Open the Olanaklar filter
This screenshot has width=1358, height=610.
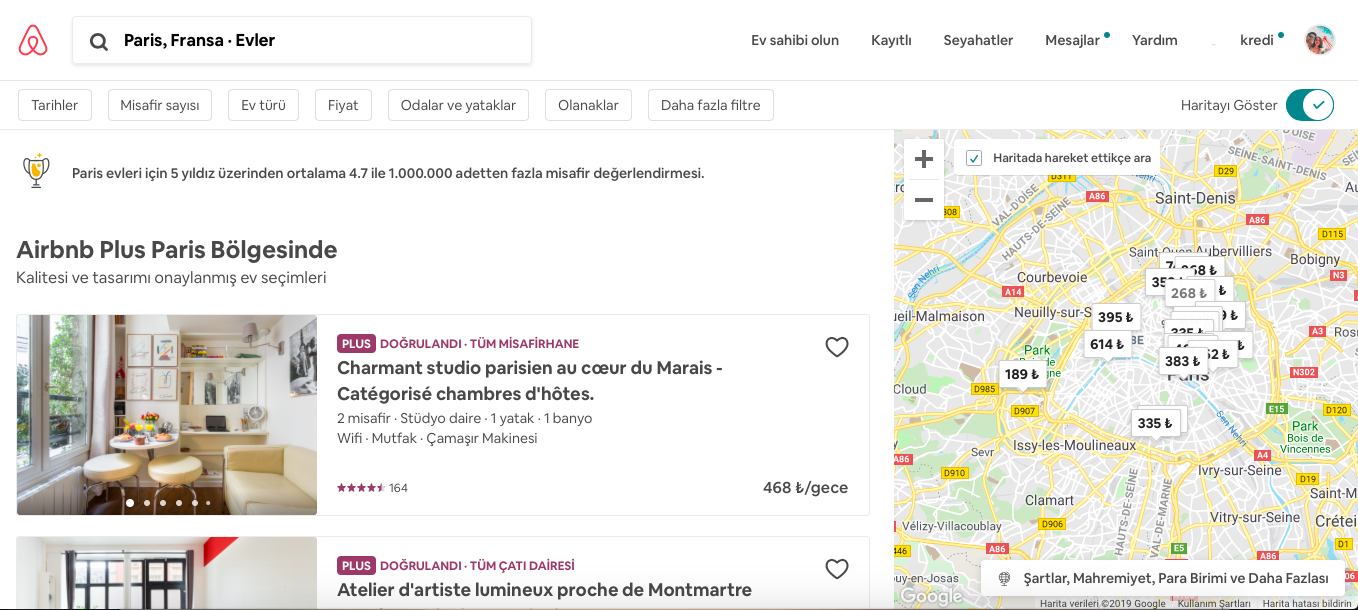click(588, 105)
